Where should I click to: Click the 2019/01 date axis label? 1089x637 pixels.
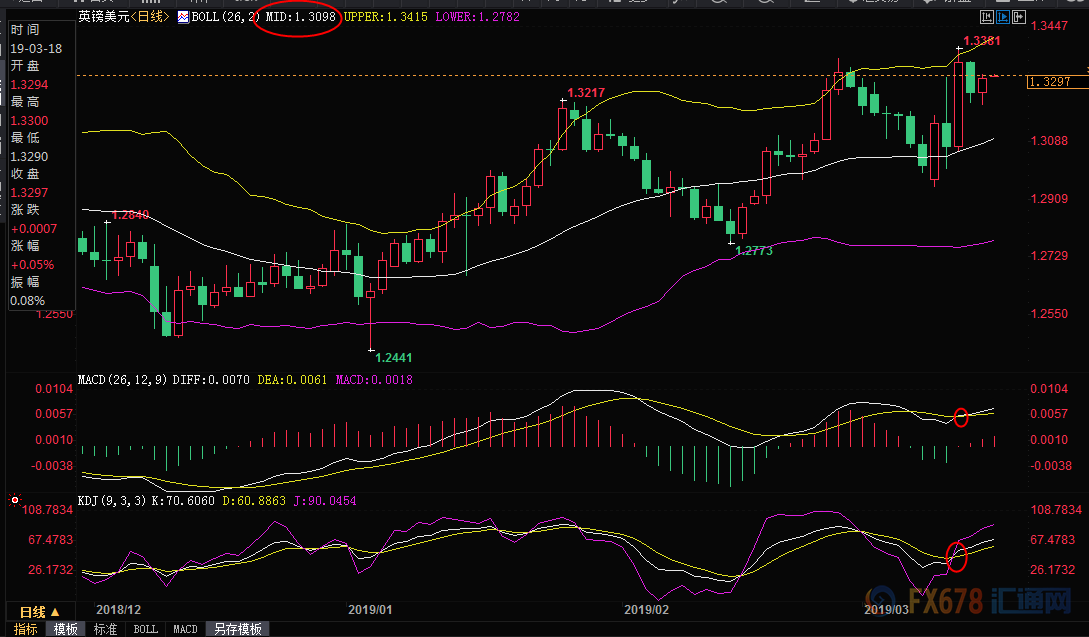click(x=370, y=609)
